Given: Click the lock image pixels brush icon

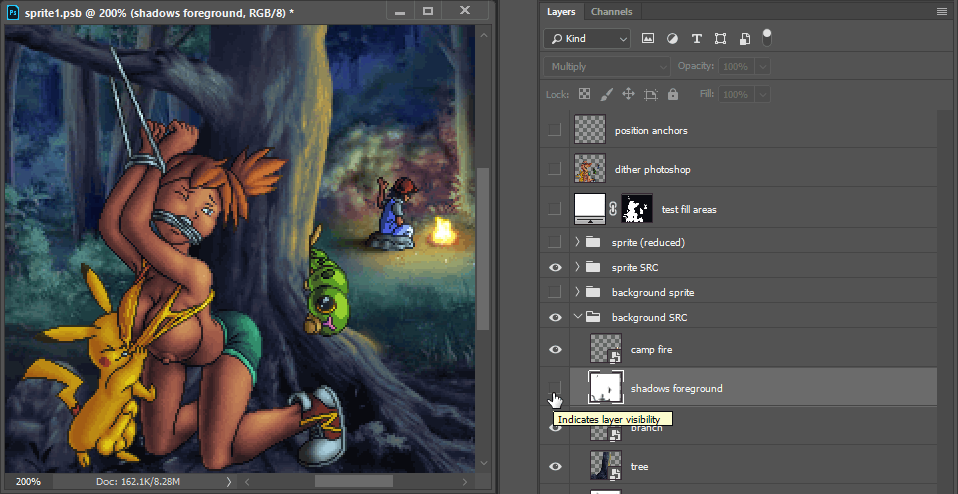Looking at the screenshot, I should pos(606,94).
